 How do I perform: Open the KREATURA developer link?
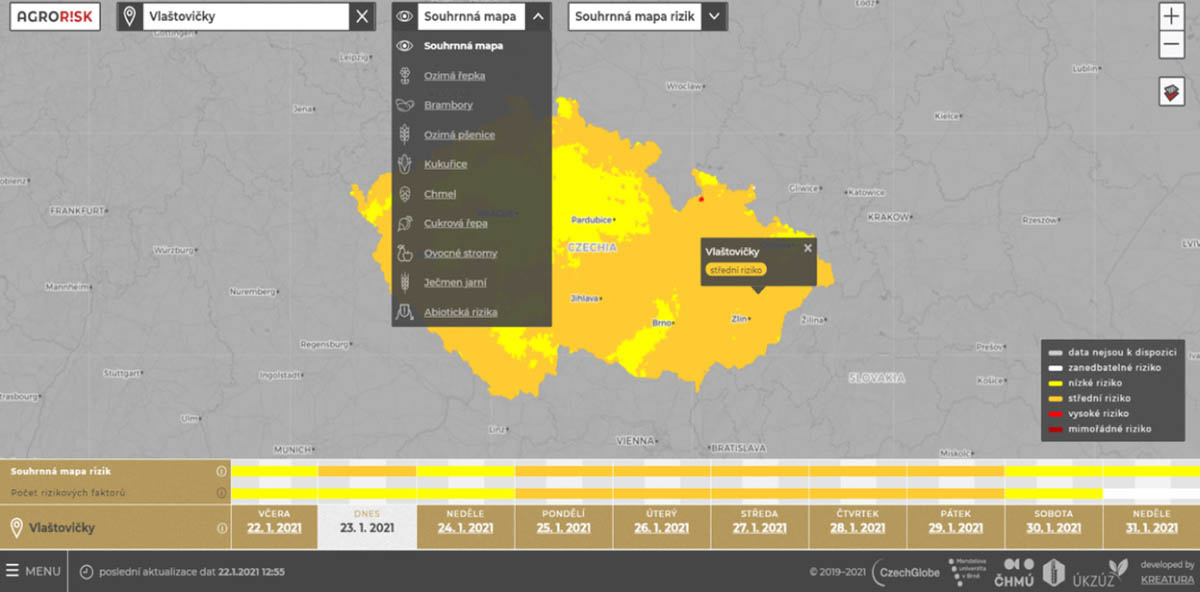pyautogui.click(x=1167, y=579)
